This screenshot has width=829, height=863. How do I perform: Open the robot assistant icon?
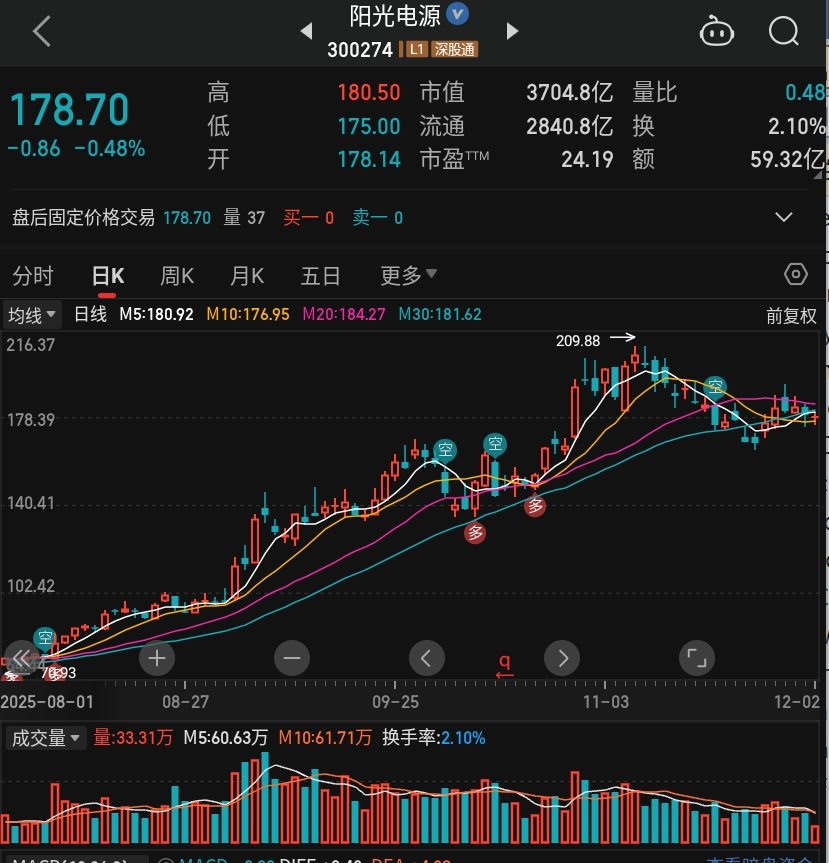click(x=716, y=31)
